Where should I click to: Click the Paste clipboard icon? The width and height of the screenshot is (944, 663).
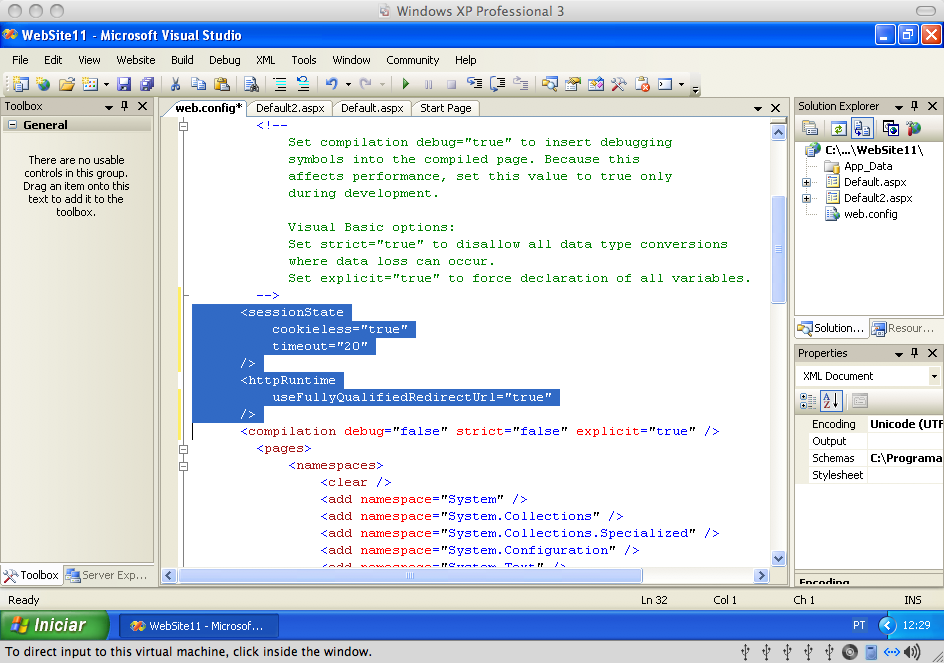point(222,84)
